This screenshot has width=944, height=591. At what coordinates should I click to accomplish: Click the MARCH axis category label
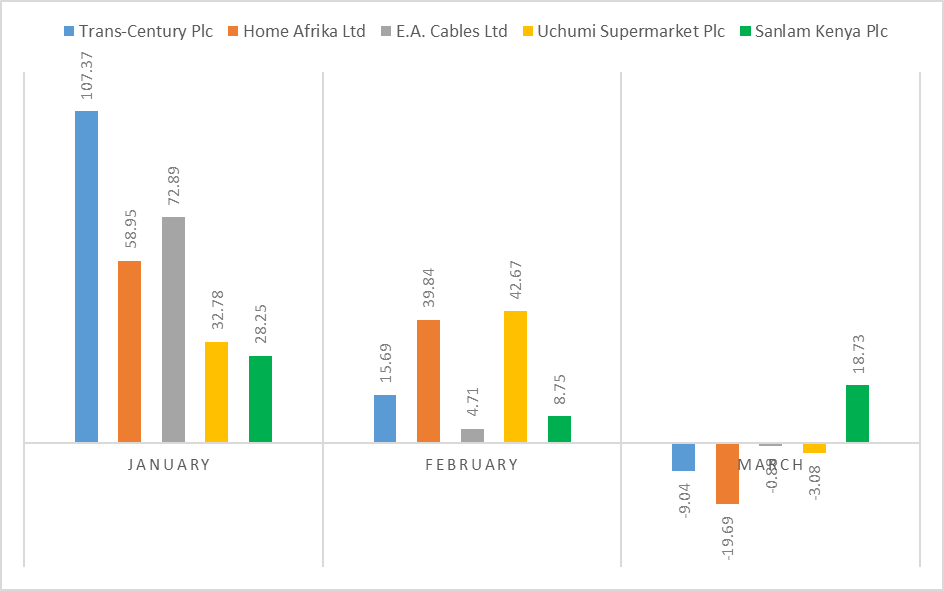pos(770,465)
